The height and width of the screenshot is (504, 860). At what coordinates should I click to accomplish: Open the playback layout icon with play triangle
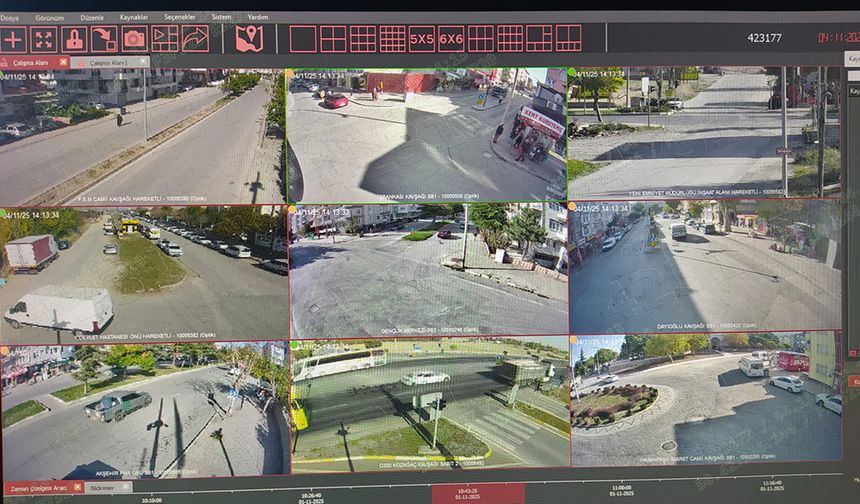[x=165, y=39]
